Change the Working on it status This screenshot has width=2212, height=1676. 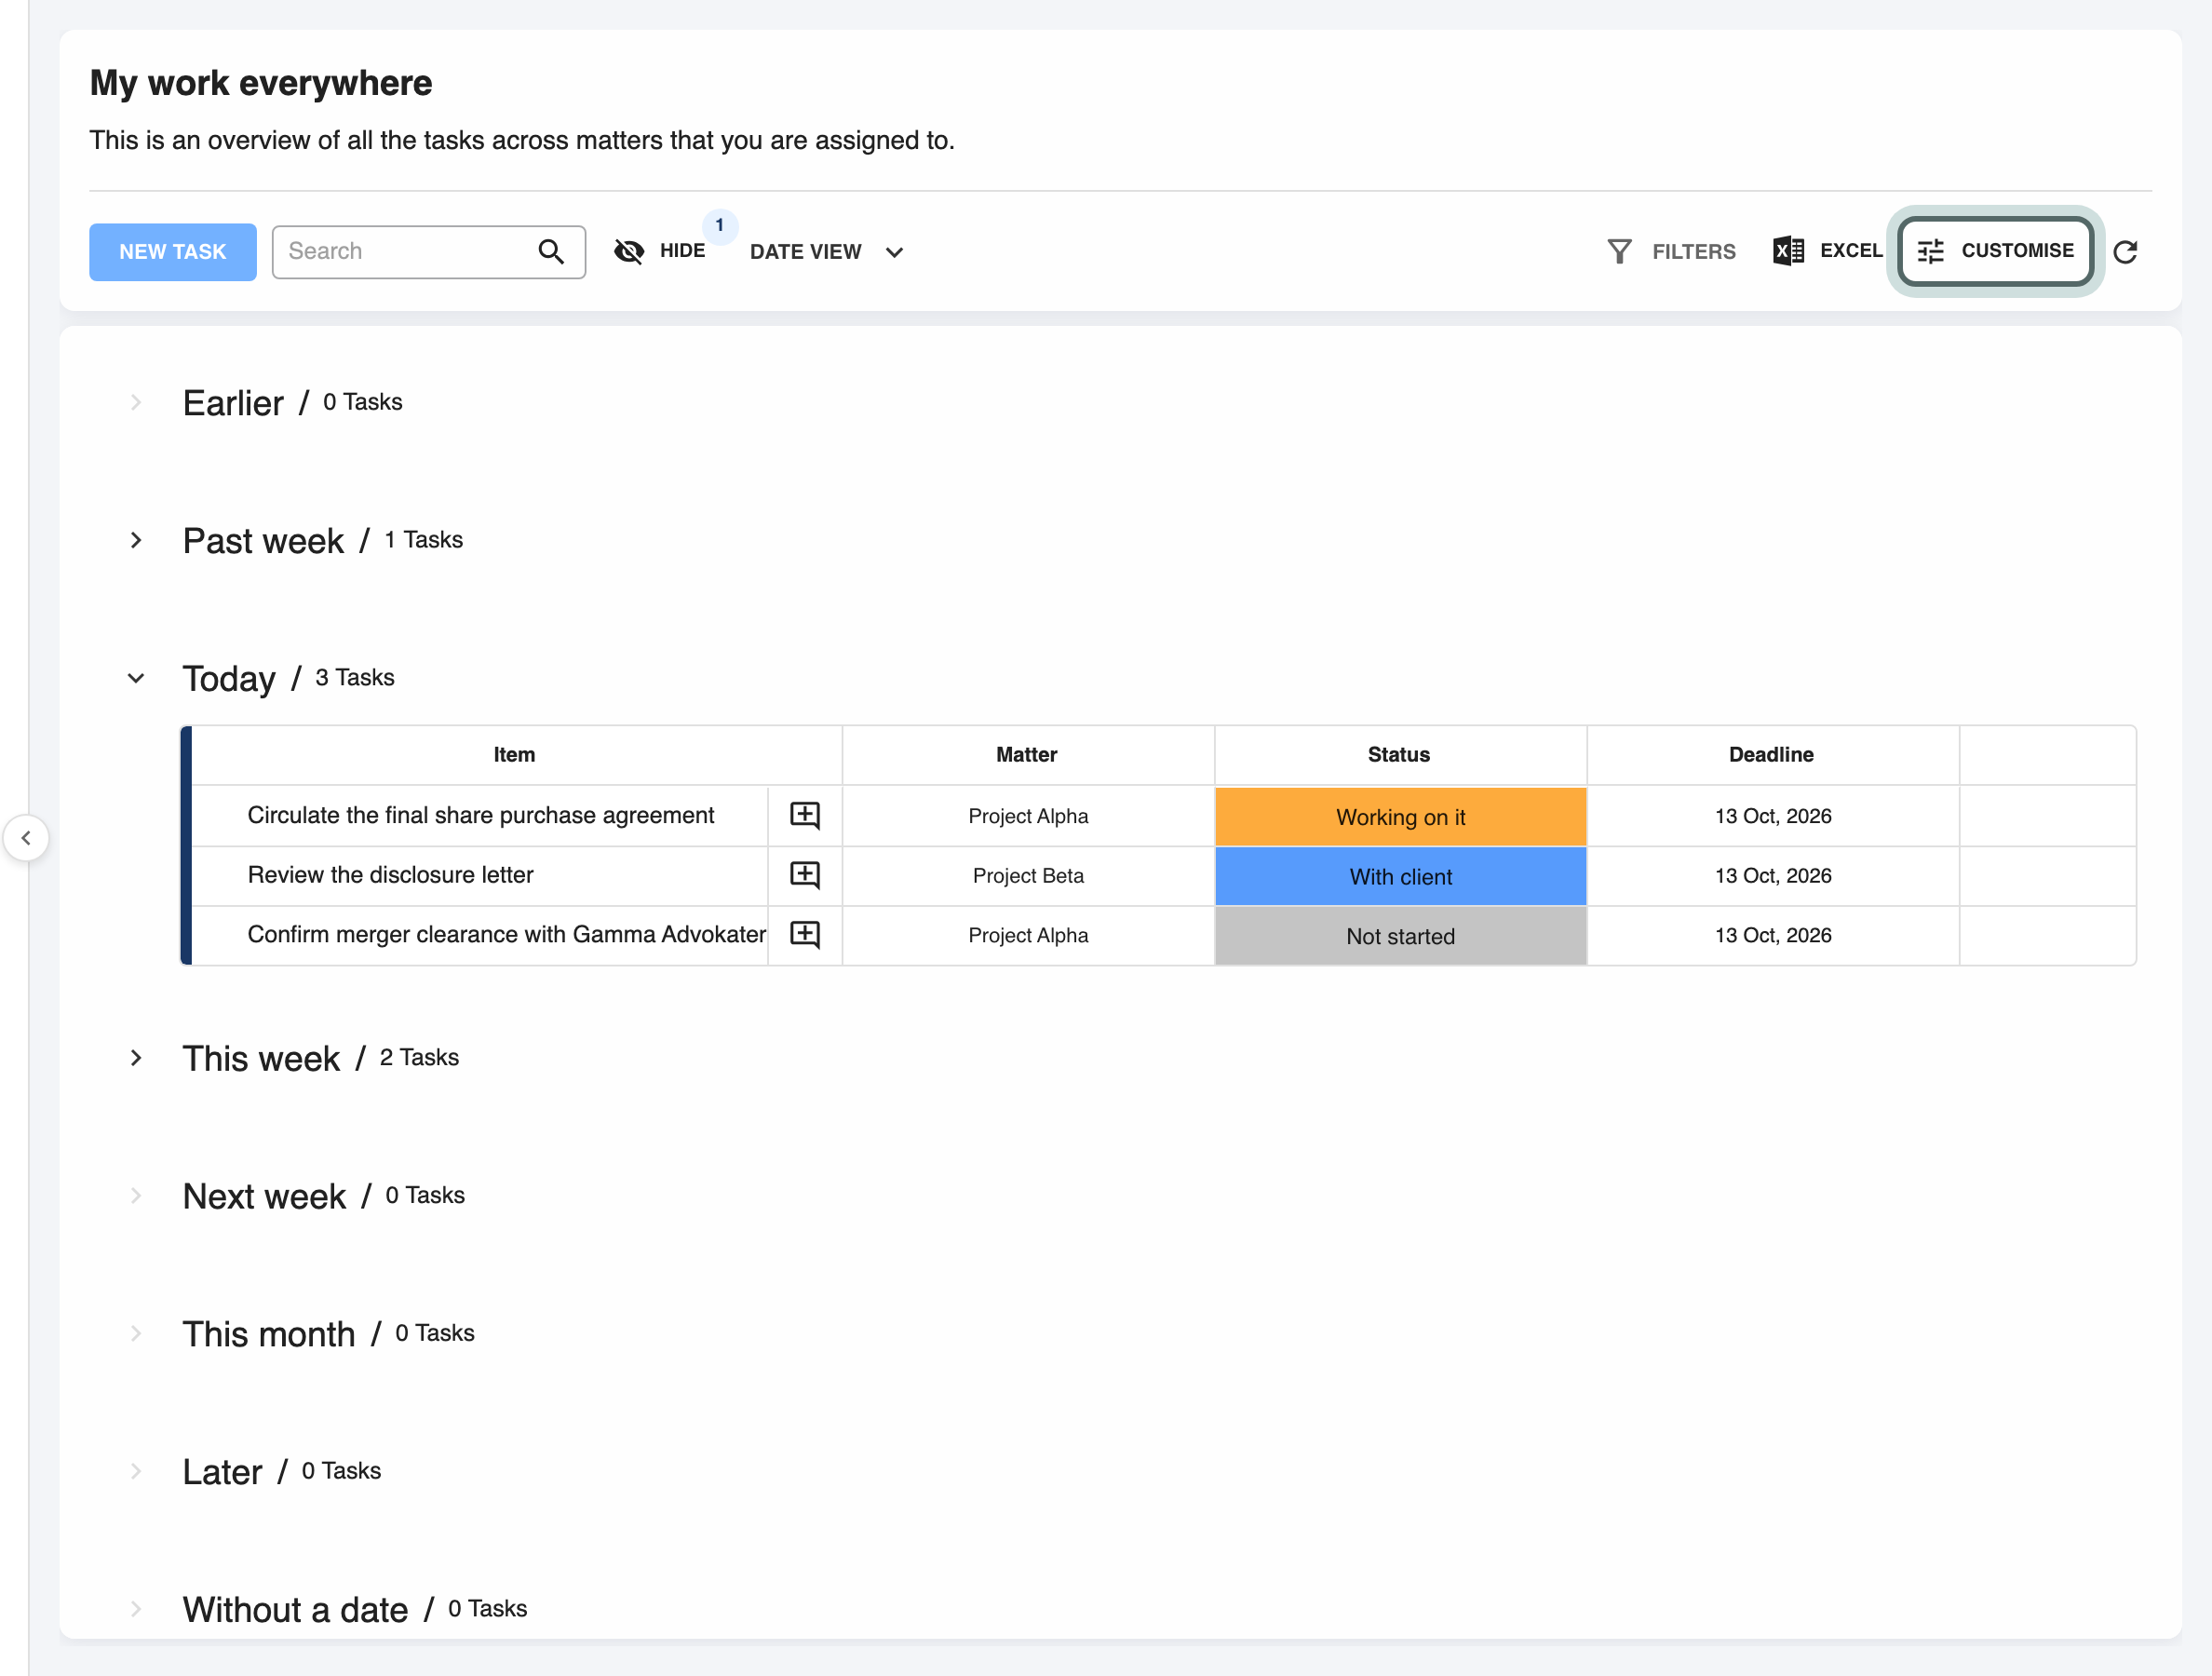(1400, 817)
